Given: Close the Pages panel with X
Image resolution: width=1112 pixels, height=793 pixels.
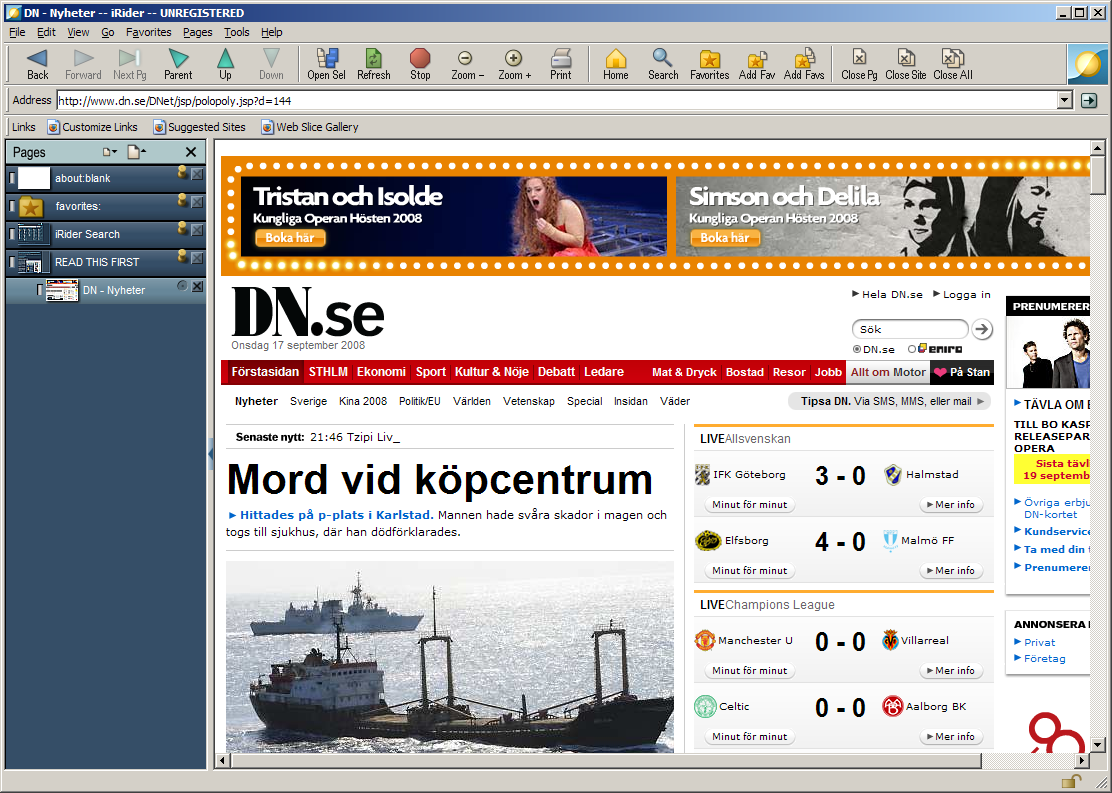Looking at the screenshot, I should point(191,152).
